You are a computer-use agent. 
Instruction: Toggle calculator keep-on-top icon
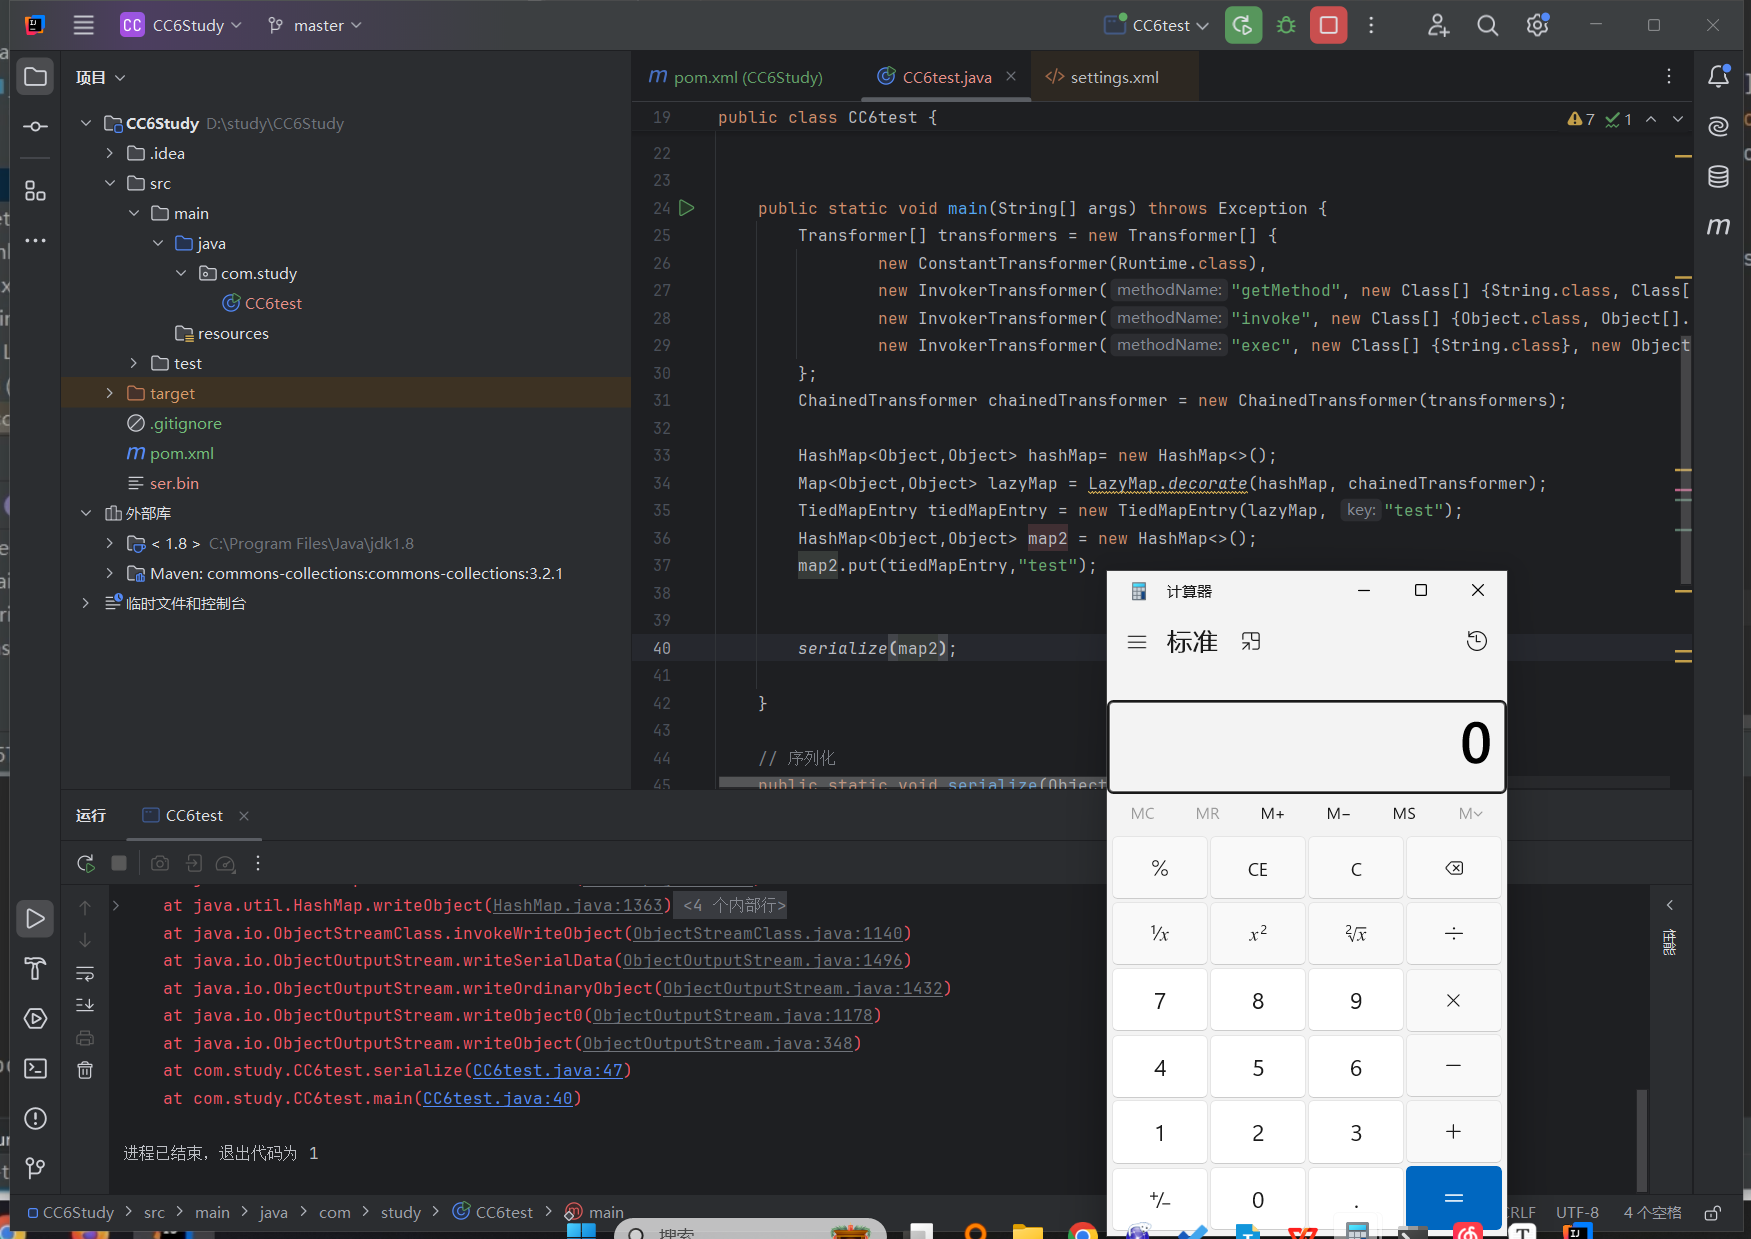coord(1251,642)
